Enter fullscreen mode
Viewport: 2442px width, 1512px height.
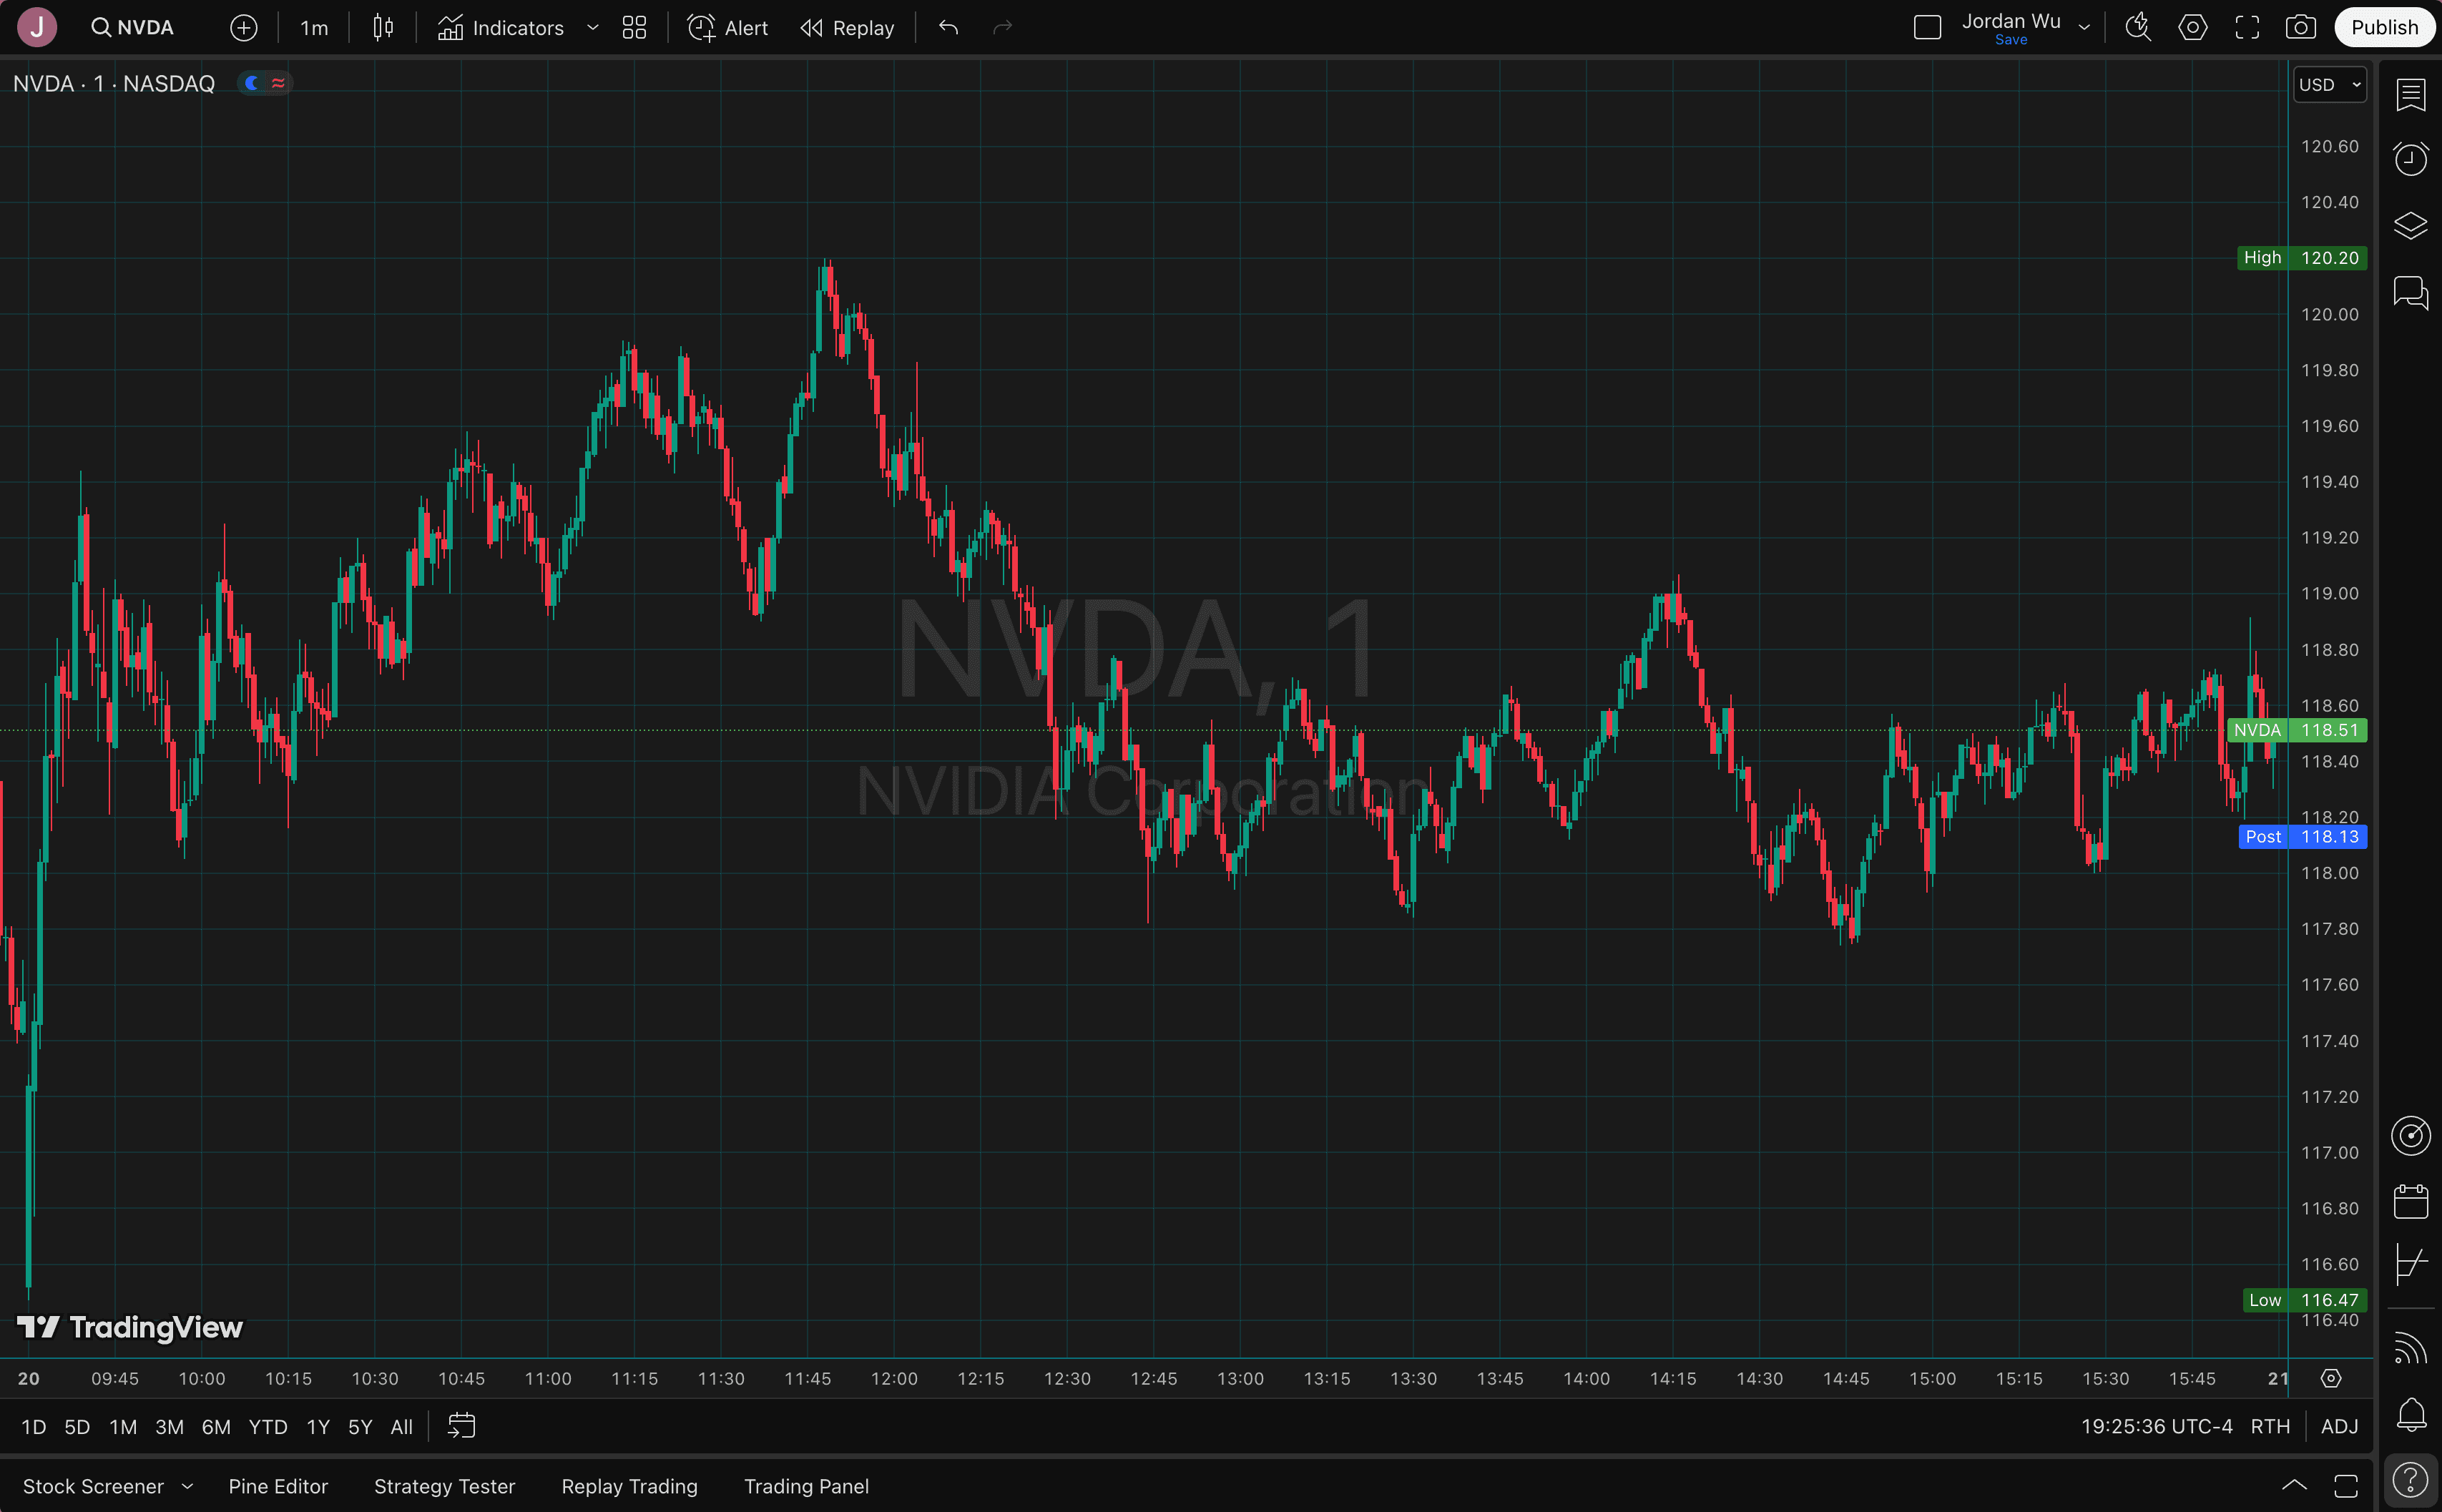[2247, 28]
